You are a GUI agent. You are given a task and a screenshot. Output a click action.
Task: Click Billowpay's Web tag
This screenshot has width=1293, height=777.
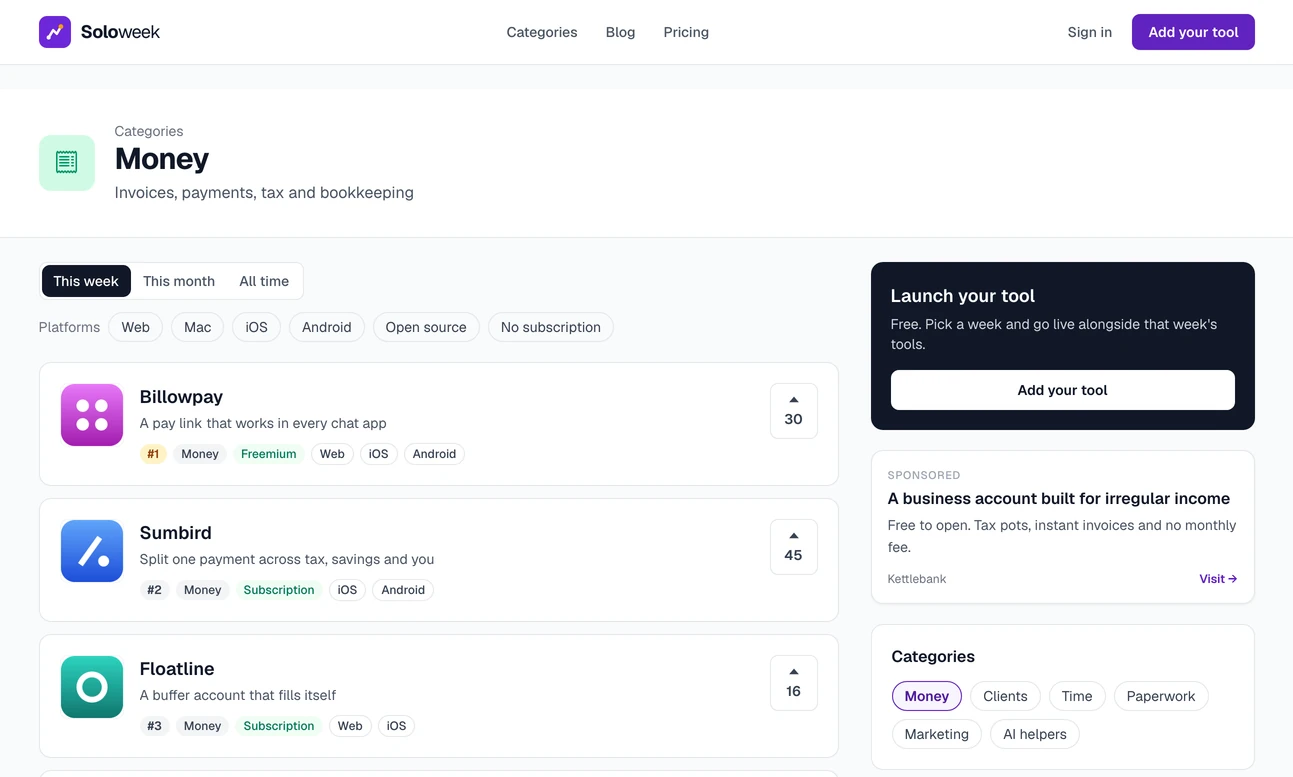[332, 454]
